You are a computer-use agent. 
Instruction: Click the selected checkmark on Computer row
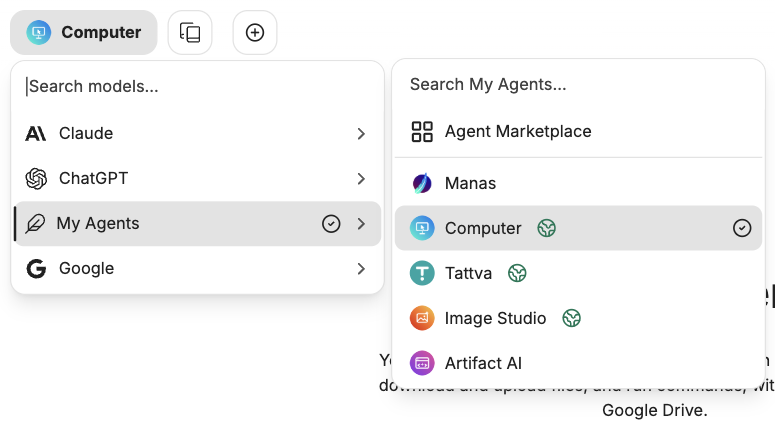[x=742, y=228]
